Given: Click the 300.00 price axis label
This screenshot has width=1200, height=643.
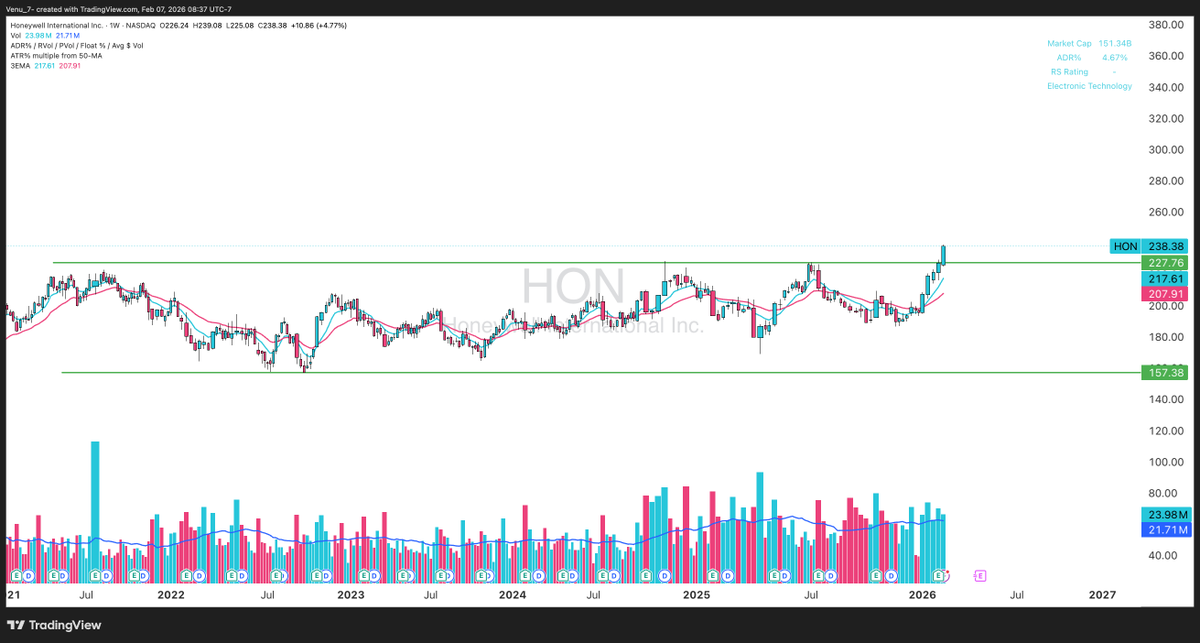Looking at the screenshot, I should pyautogui.click(x=1167, y=150).
